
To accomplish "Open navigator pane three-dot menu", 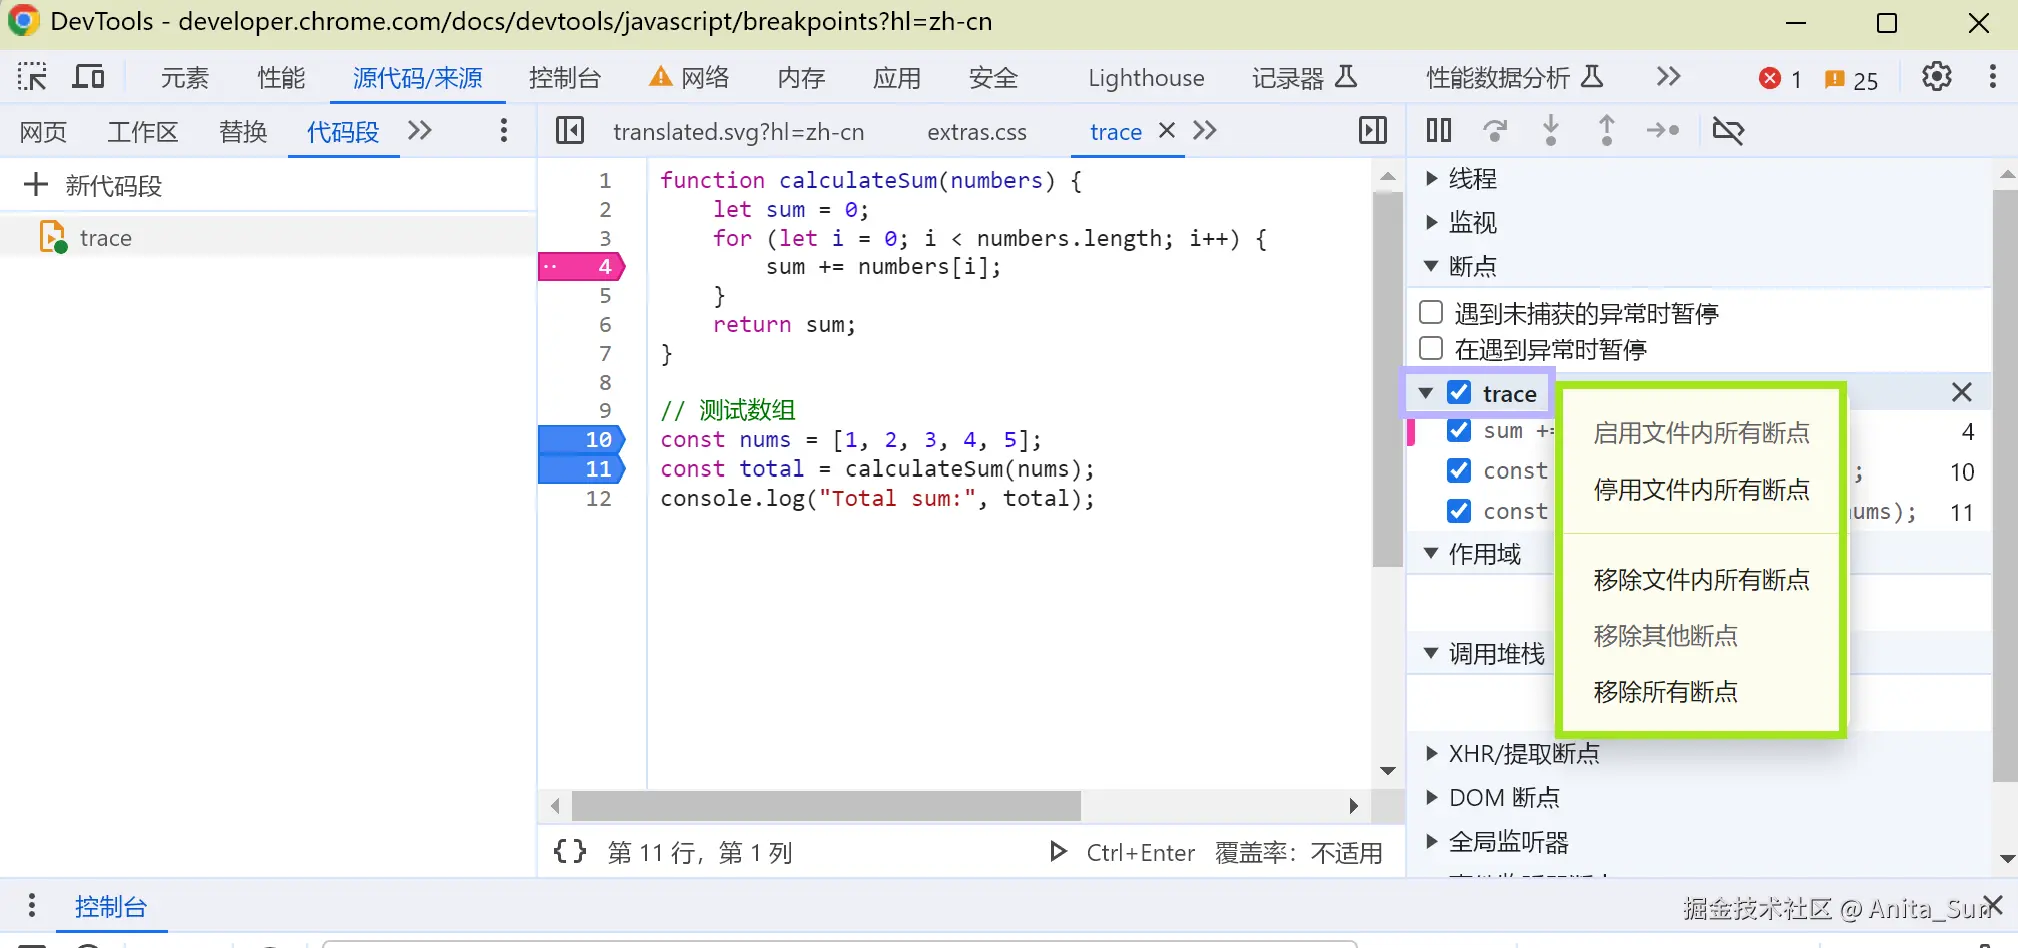I will pyautogui.click(x=503, y=131).
